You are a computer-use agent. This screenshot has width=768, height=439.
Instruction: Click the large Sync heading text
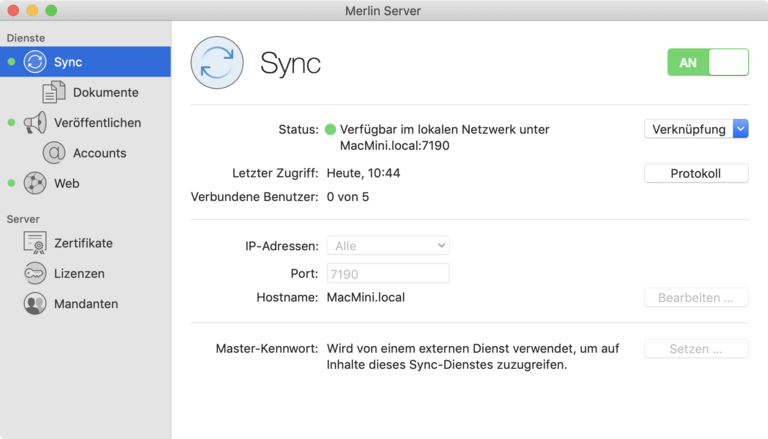pos(290,63)
